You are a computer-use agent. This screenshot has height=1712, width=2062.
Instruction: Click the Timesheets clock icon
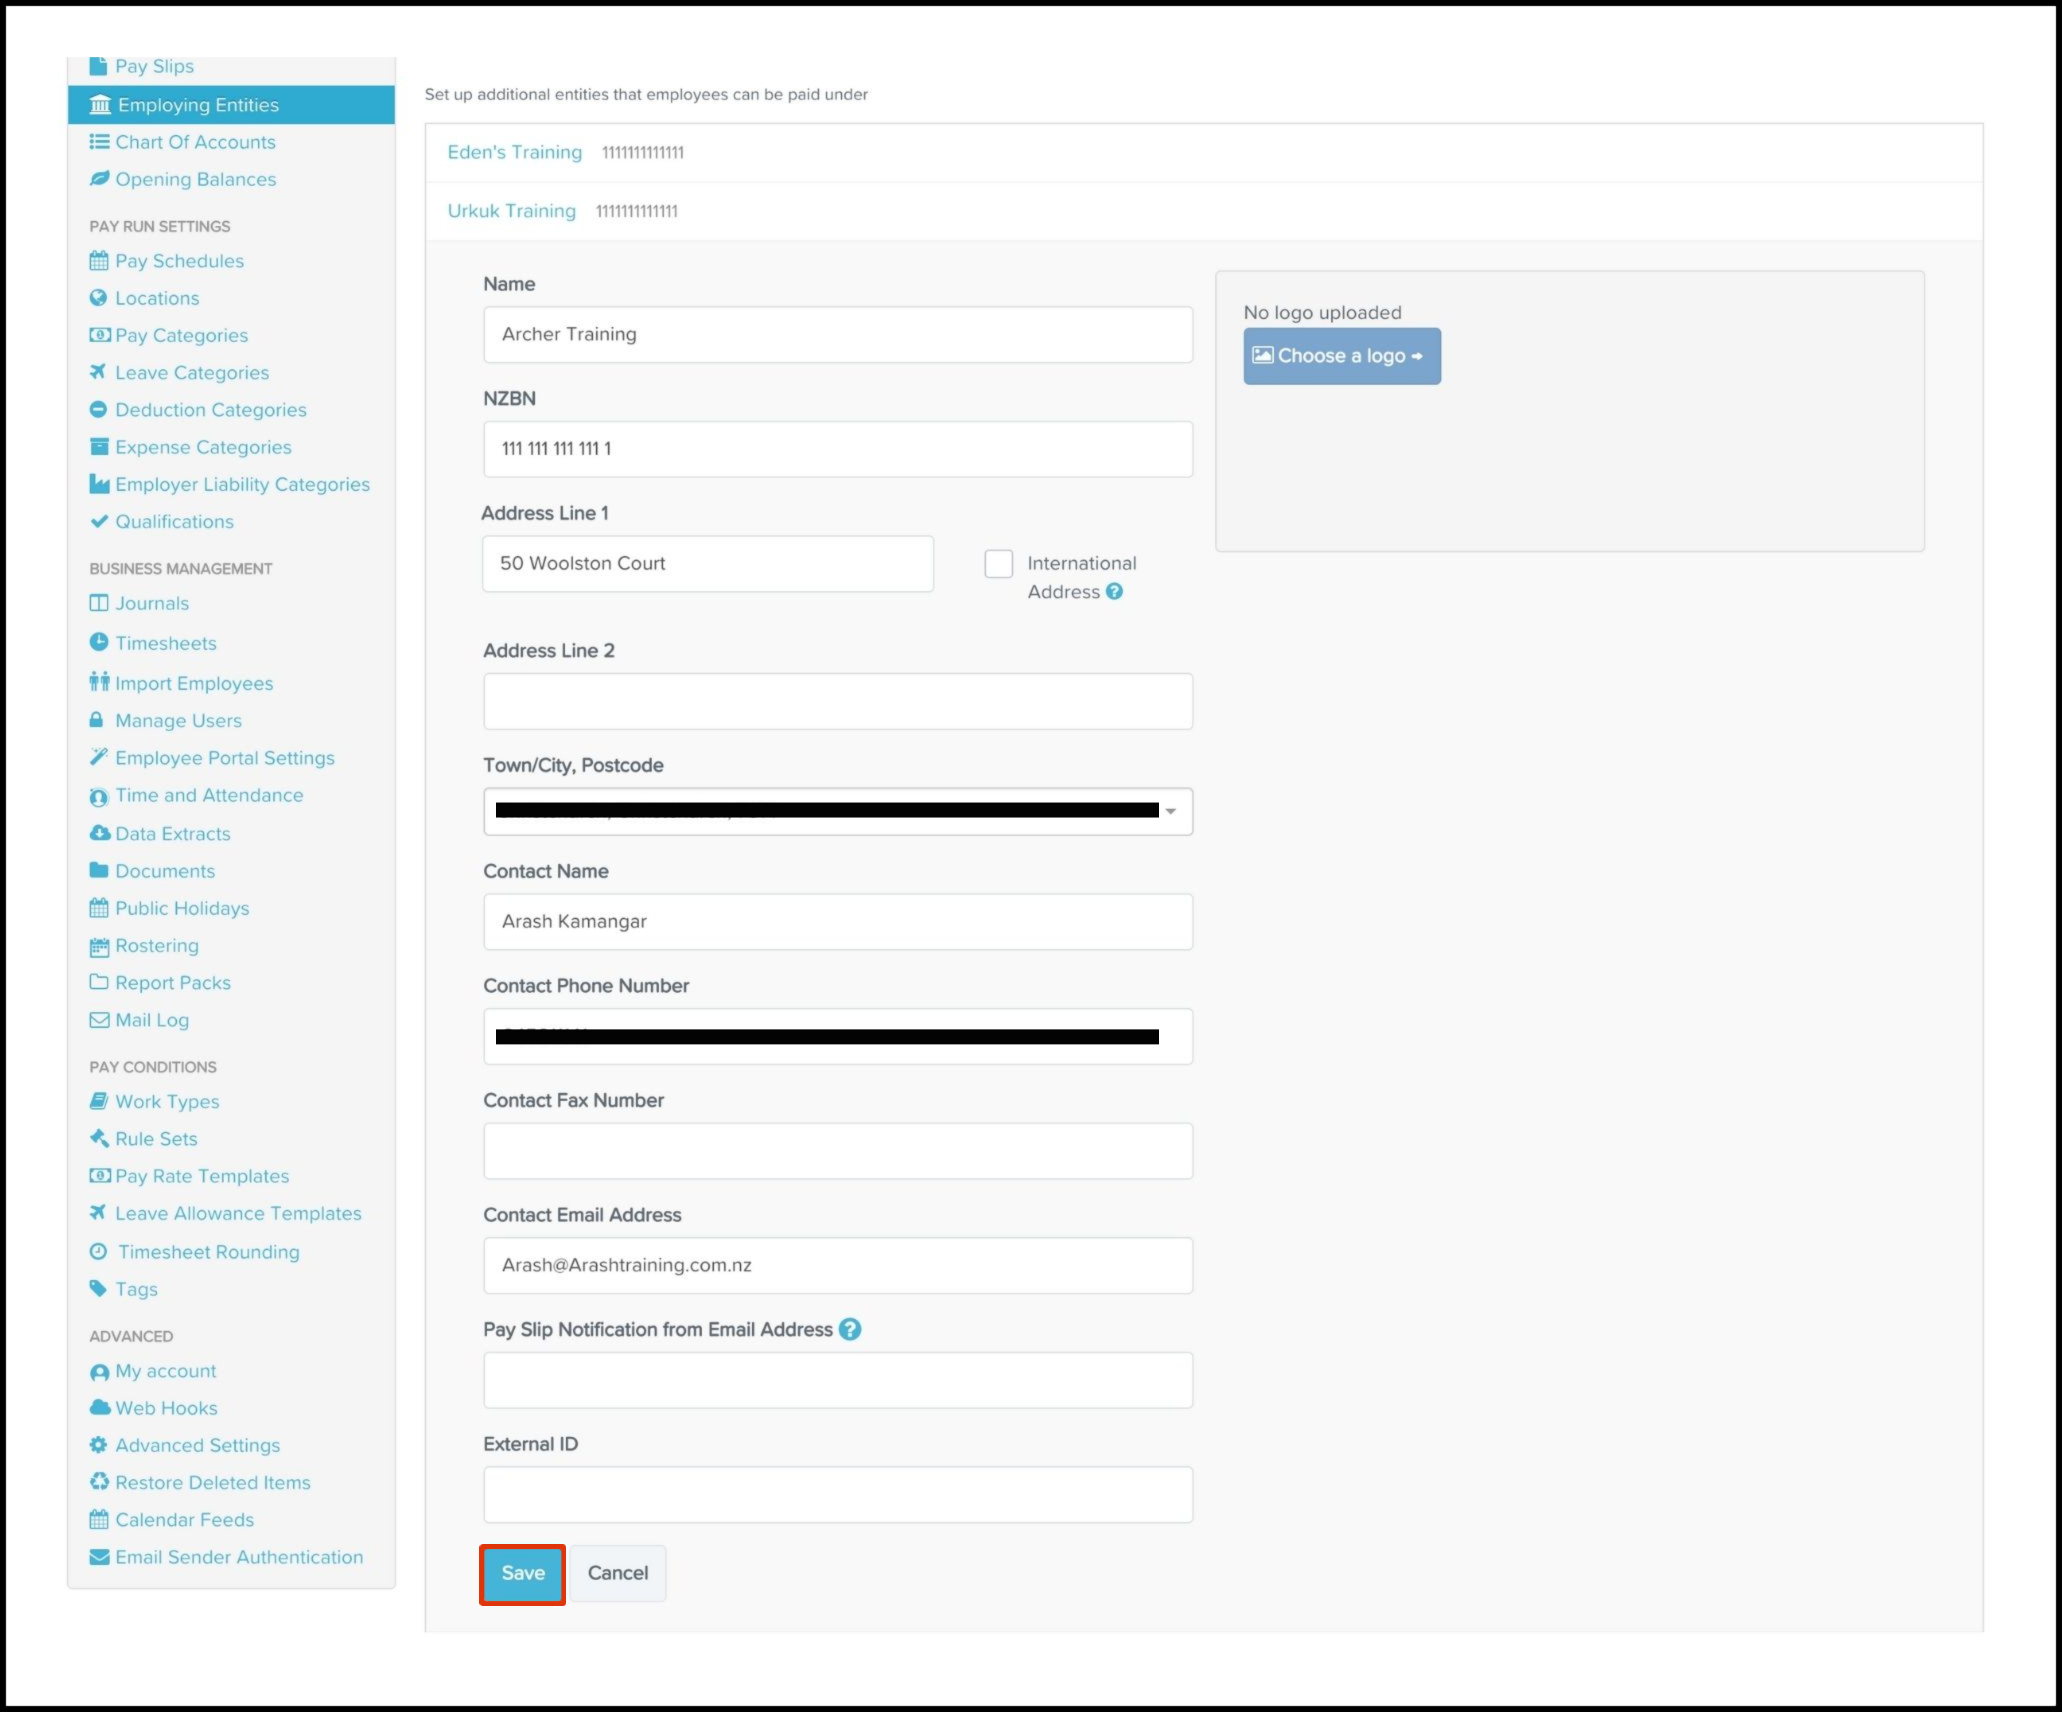98,642
